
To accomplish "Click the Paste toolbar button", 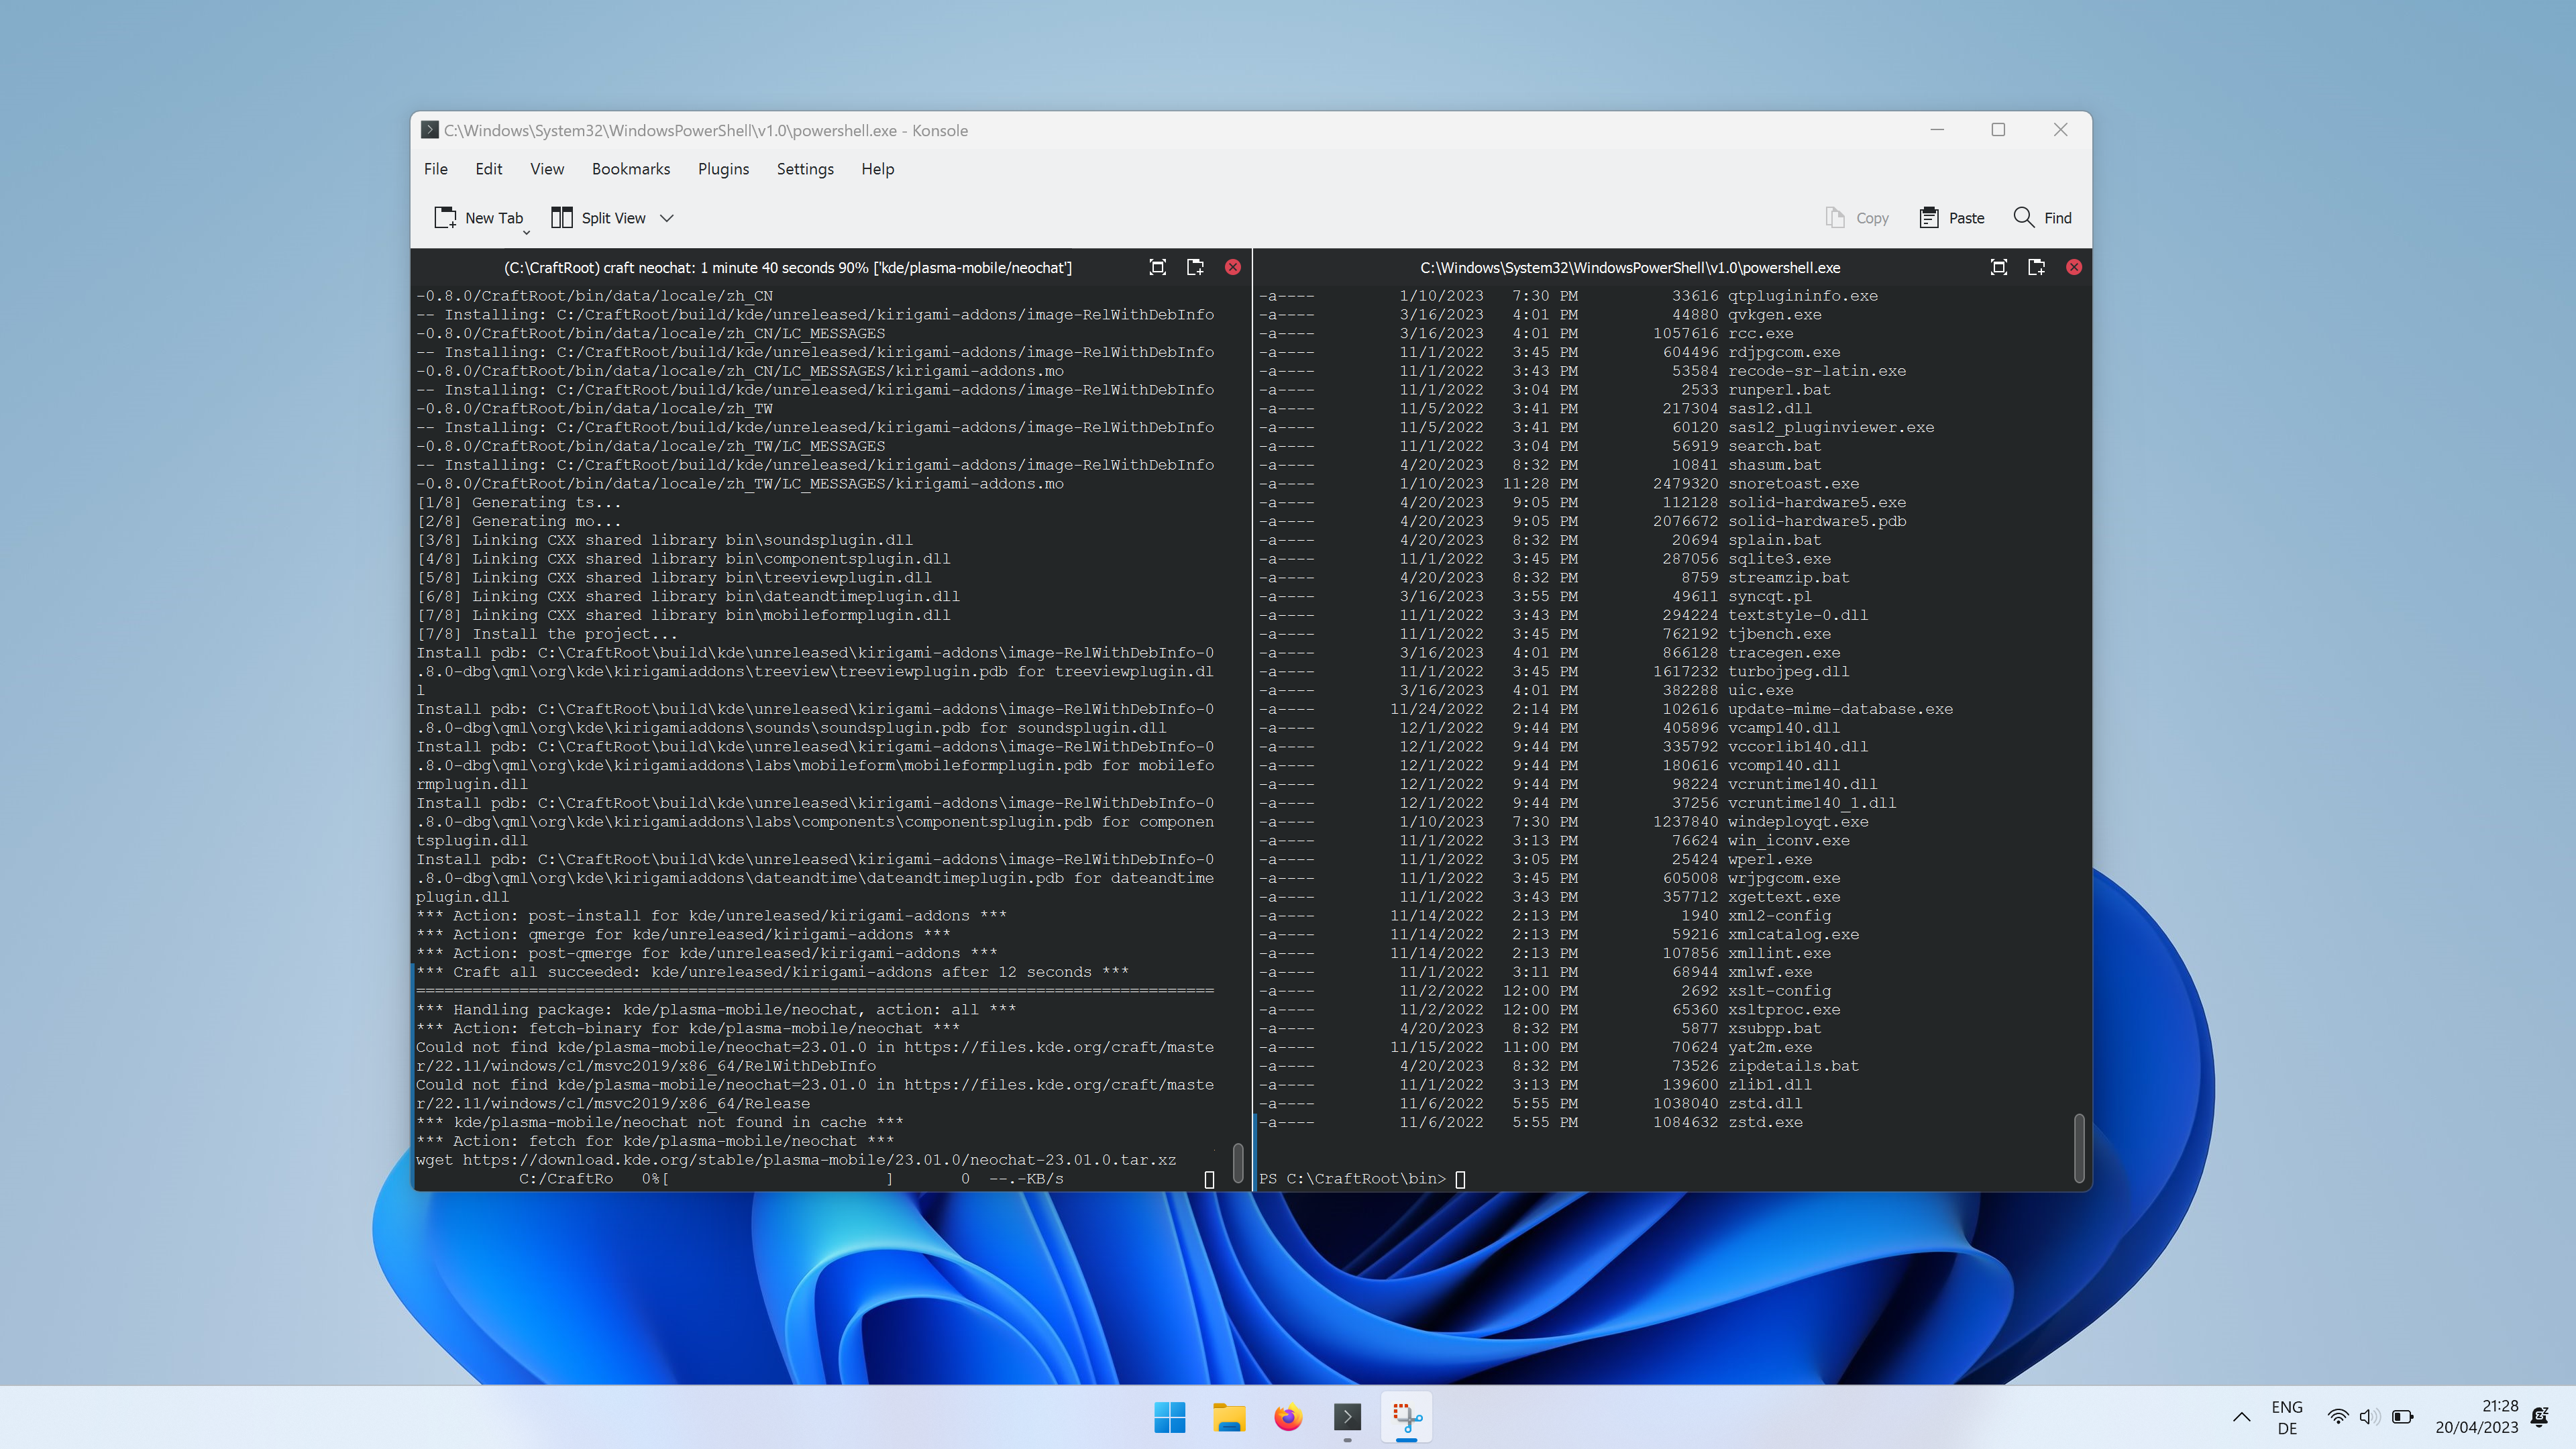I will pyautogui.click(x=1951, y=218).
